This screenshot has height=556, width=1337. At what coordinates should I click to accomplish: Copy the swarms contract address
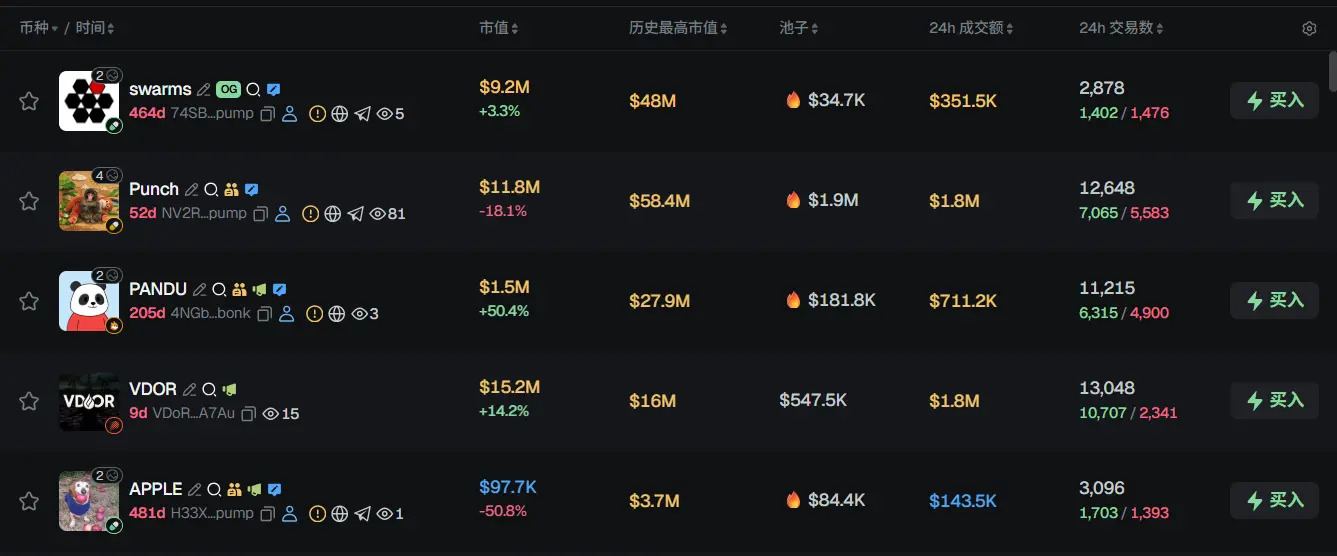267,114
